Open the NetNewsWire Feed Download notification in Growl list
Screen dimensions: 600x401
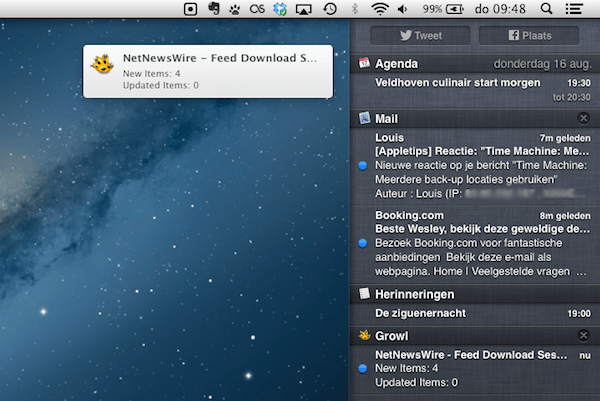(475, 368)
